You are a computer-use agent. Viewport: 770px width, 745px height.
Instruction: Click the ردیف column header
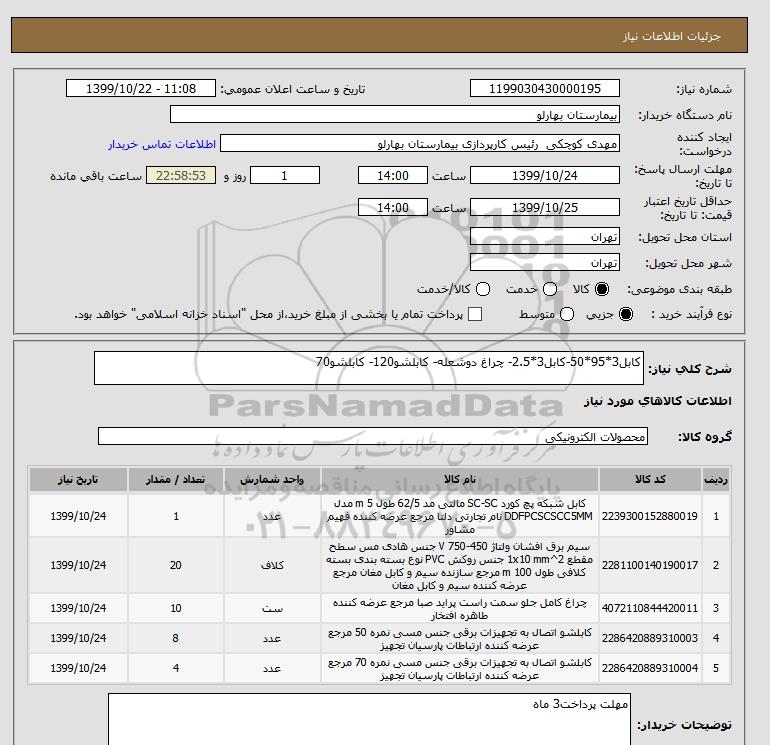pos(716,479)
